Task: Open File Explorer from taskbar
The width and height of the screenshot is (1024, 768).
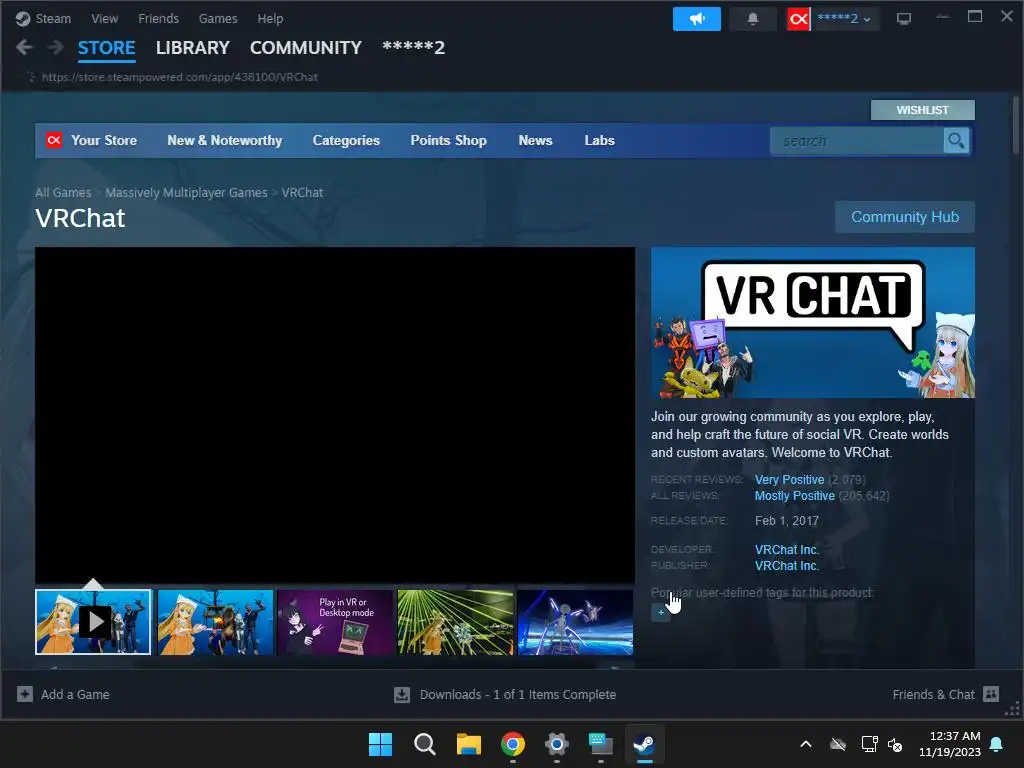Action: coord(468,744)
